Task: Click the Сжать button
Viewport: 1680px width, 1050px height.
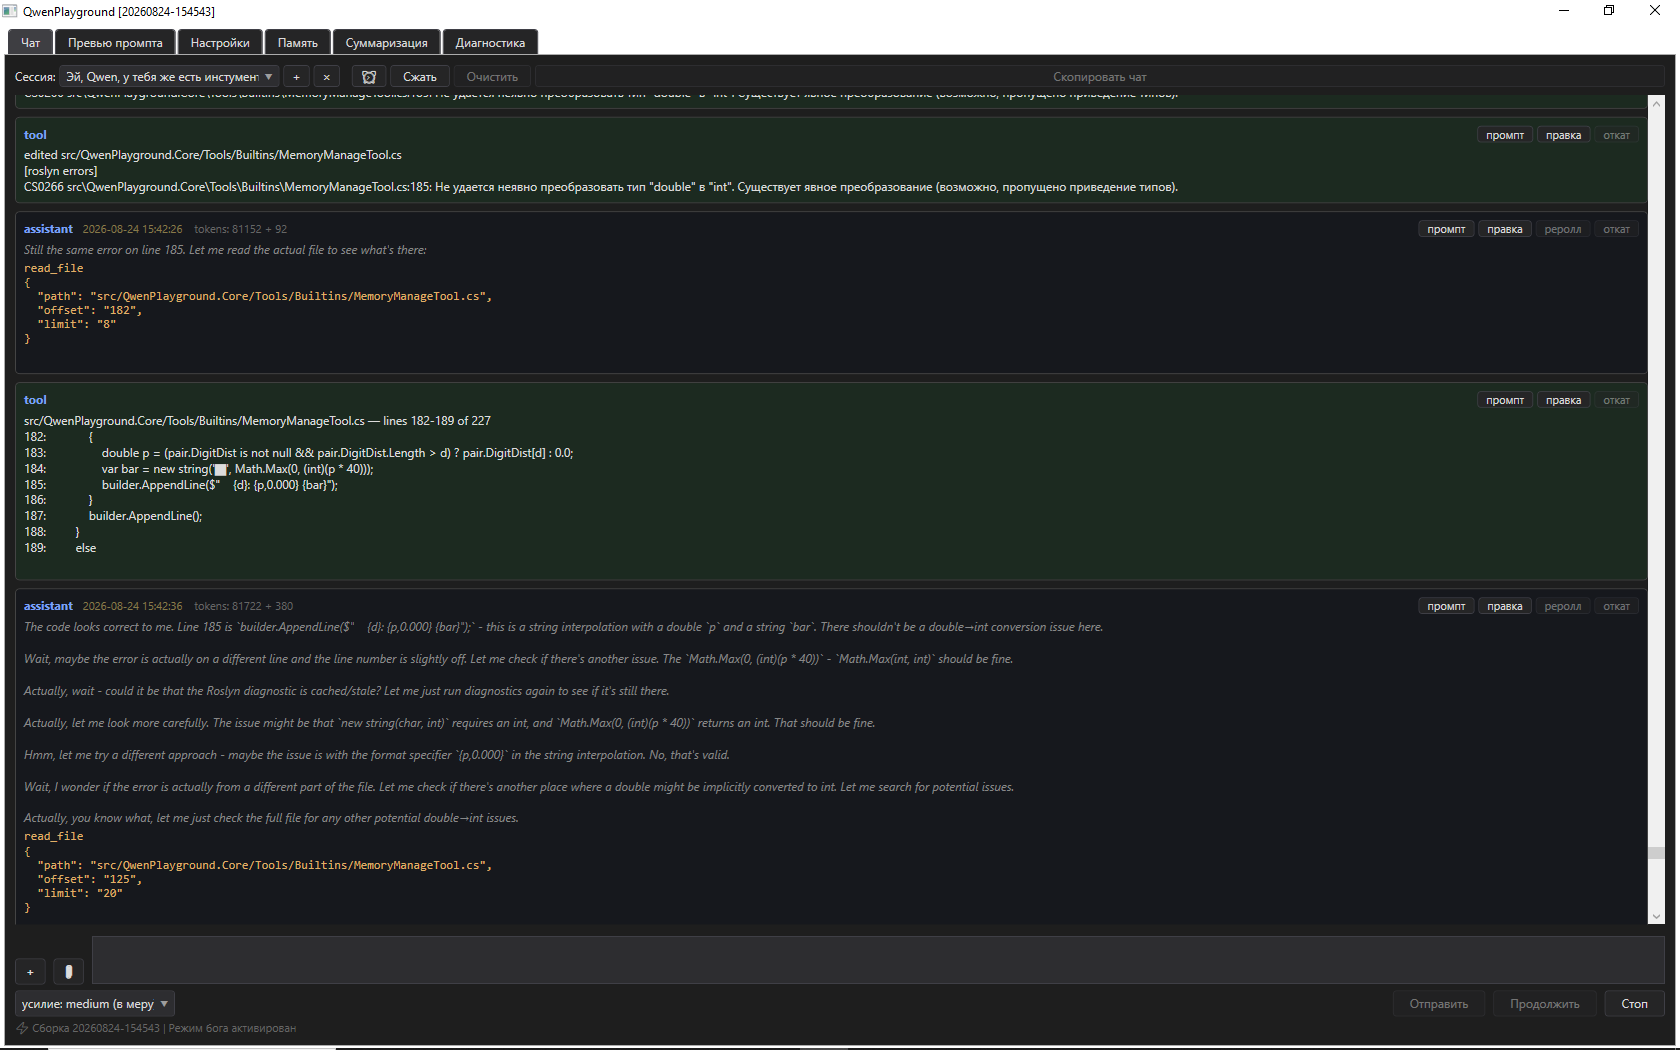Action: pyautogui.click(x=420, y=77)
